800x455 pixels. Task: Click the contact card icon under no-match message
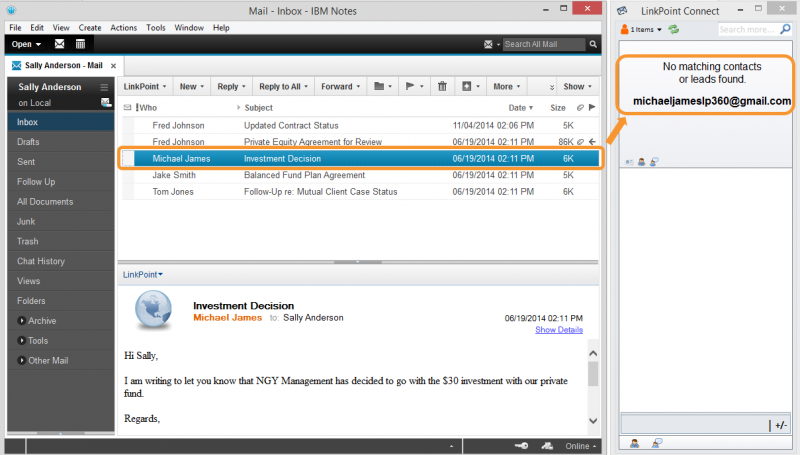[x=629, y=162]
